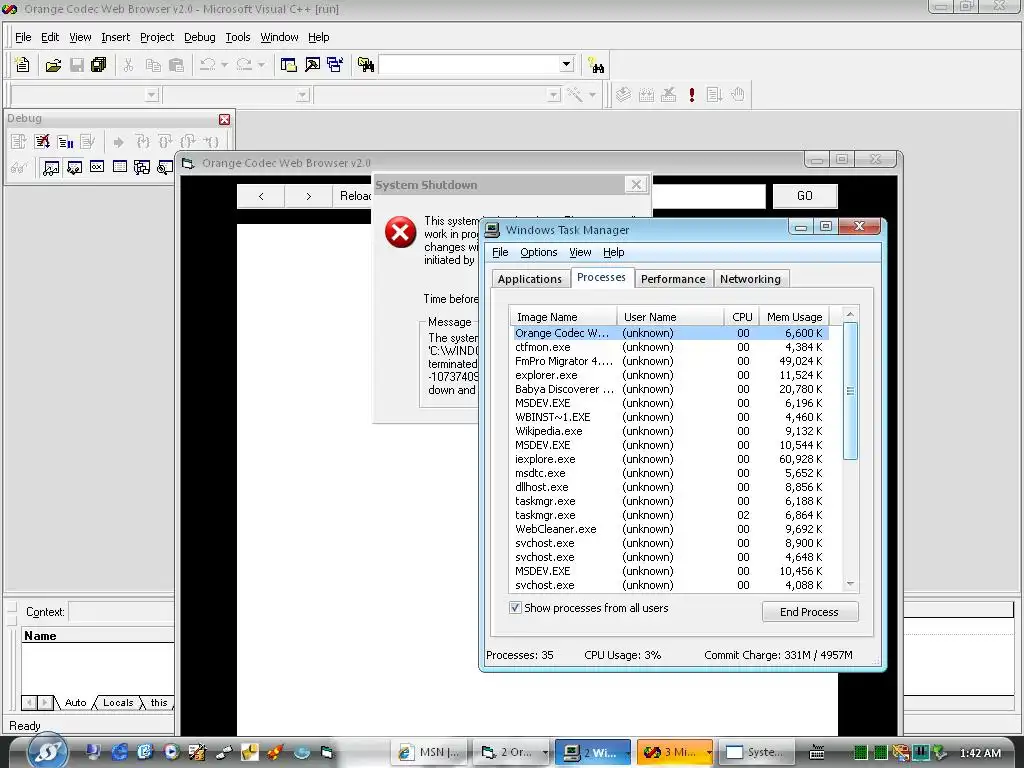The width and height of the screenshot is (1024, 768).
Task: Click the QuickWatch glasses icon
Action: 18,167
